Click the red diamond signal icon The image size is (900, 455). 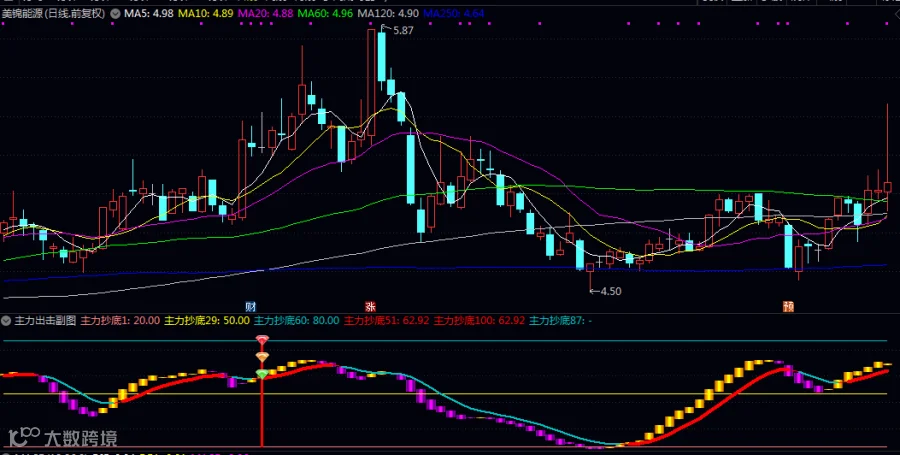(262, 340)
